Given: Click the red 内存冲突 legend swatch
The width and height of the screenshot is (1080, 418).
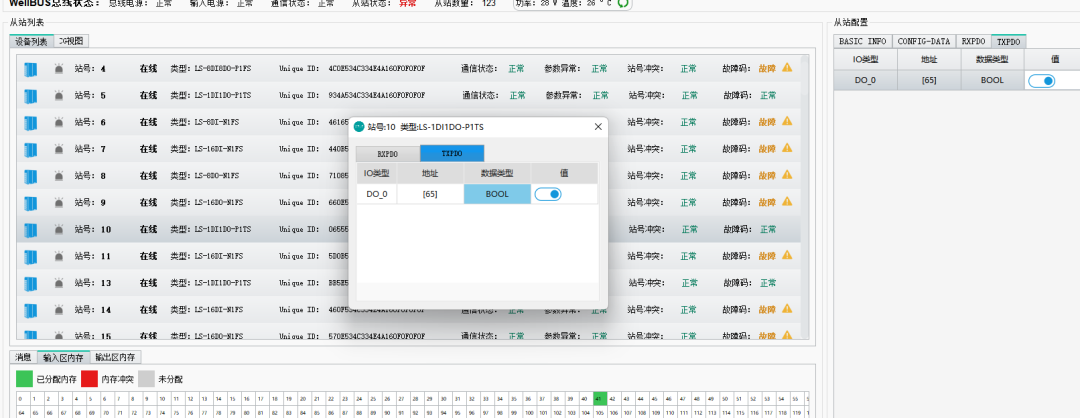Looking at the screenshot, I should tap(89, 379).
